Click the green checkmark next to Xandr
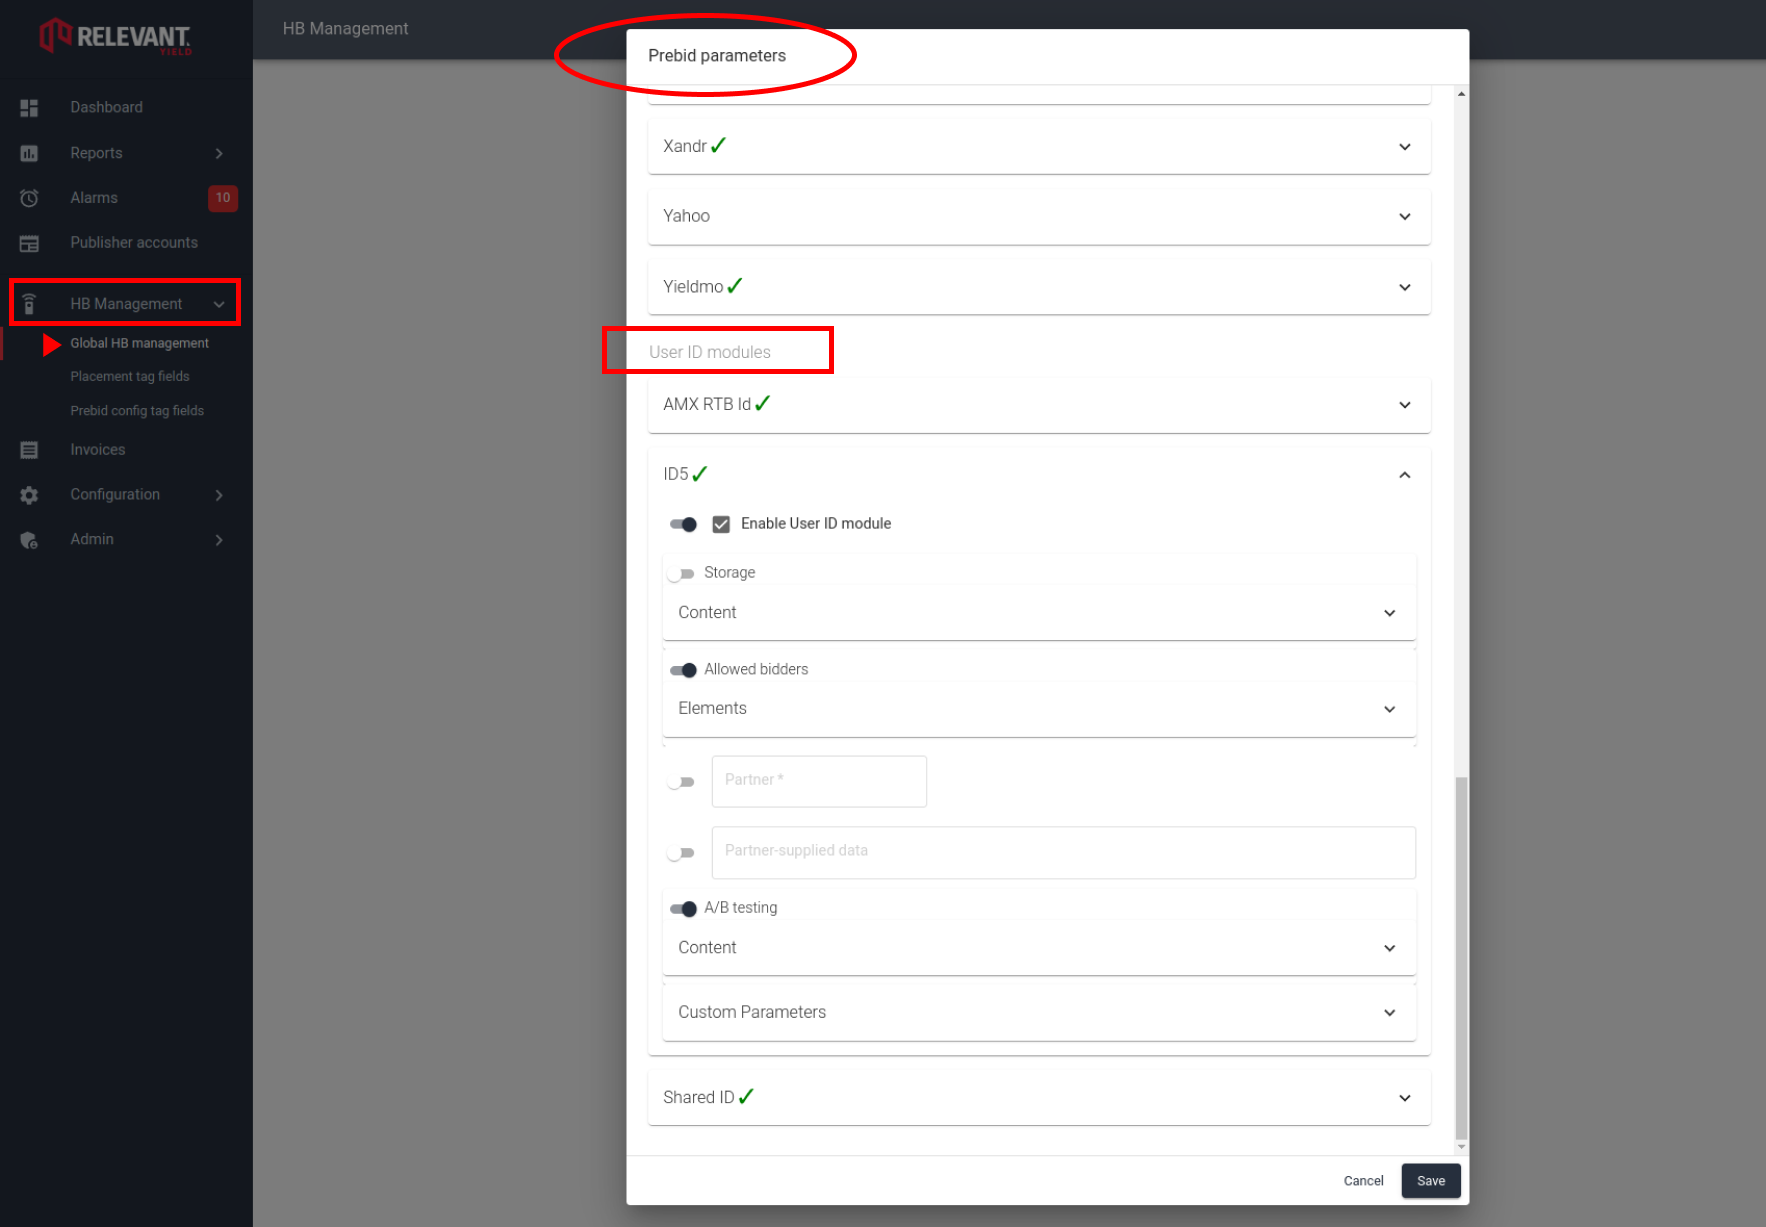Screen dimensions: 1766x1227 [718, 145]
